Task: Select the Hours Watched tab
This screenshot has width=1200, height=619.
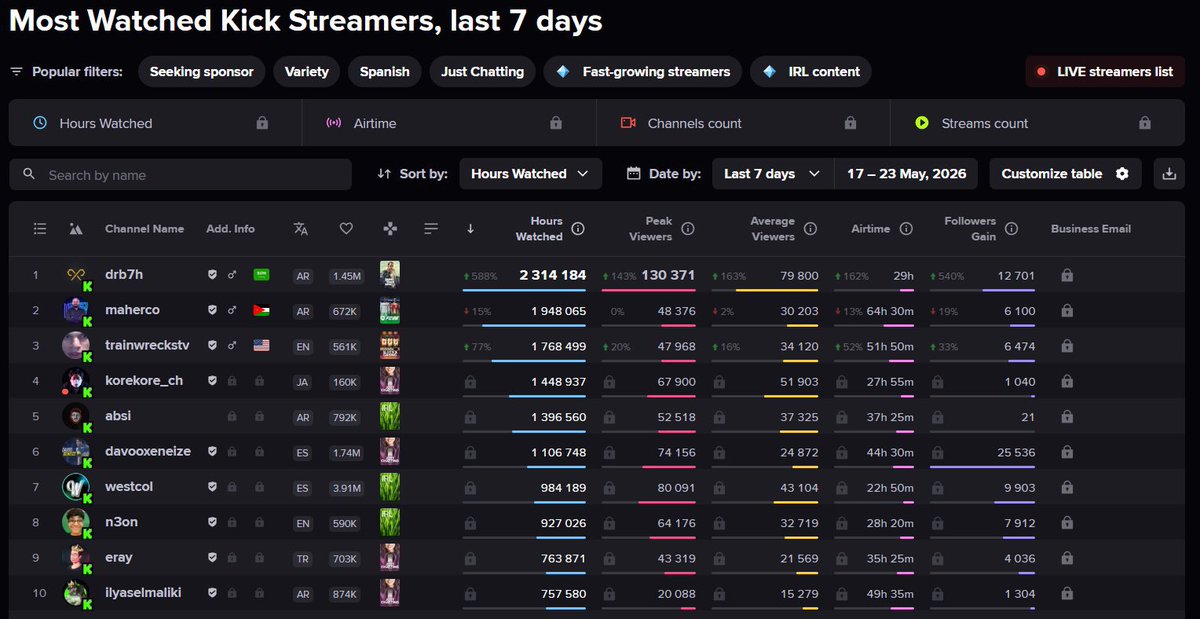Action: point(155,123)
